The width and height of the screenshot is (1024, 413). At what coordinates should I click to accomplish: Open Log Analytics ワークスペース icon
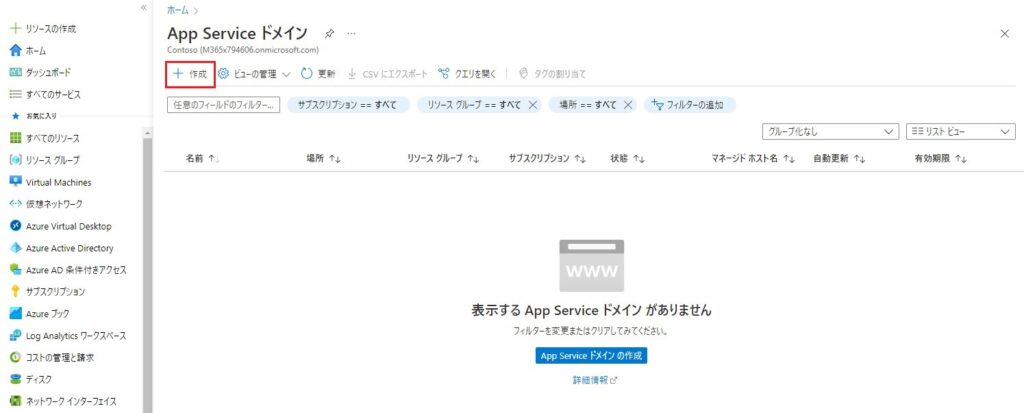pyautogui.click(x=16, y=336)
